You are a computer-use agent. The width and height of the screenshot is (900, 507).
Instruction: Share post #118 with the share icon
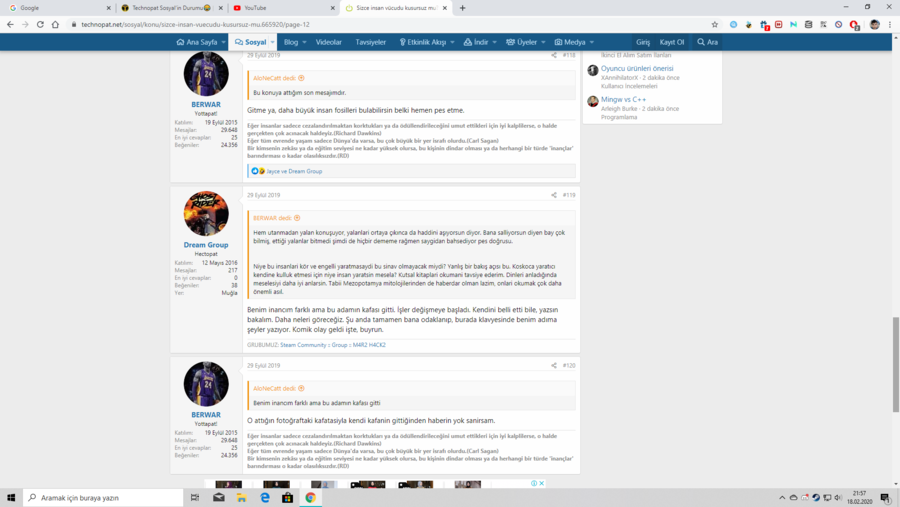[x=554, y=55]
